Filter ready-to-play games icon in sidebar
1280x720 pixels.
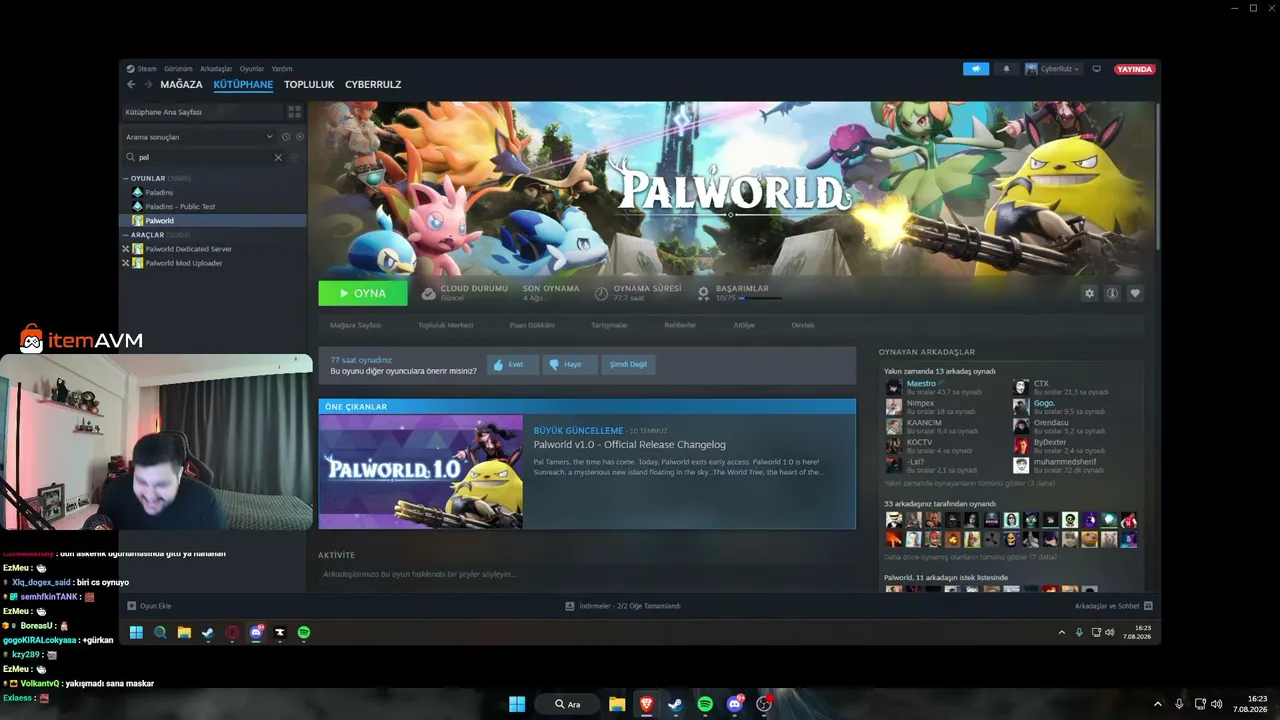click(299, 137)
